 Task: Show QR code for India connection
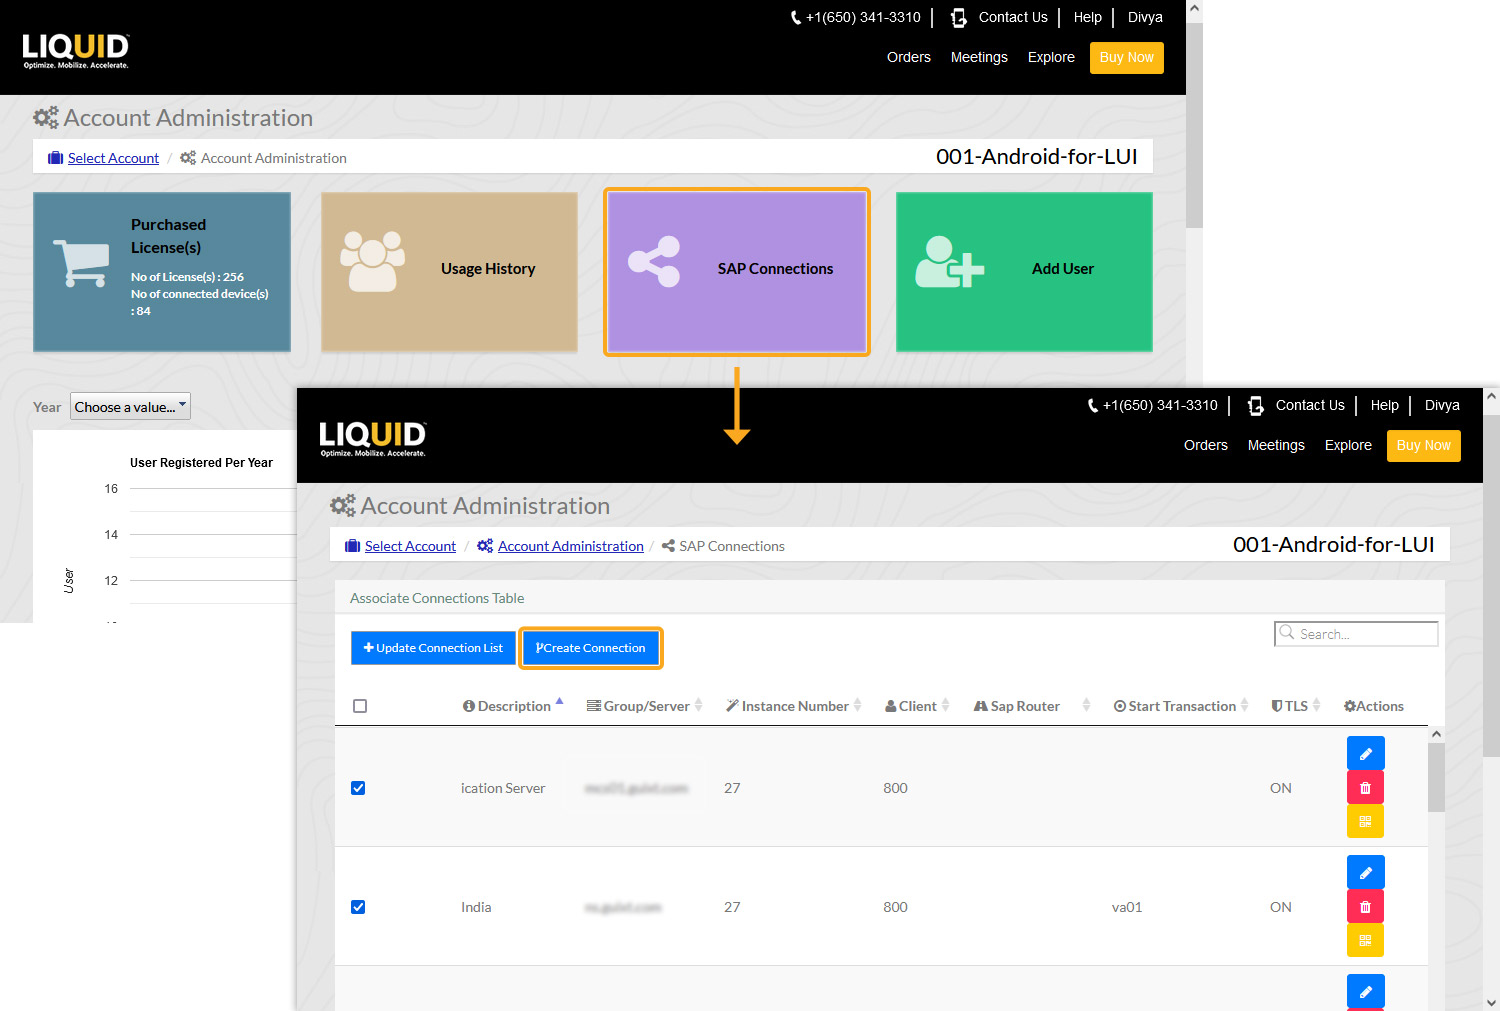click(x=1365, y=941)
